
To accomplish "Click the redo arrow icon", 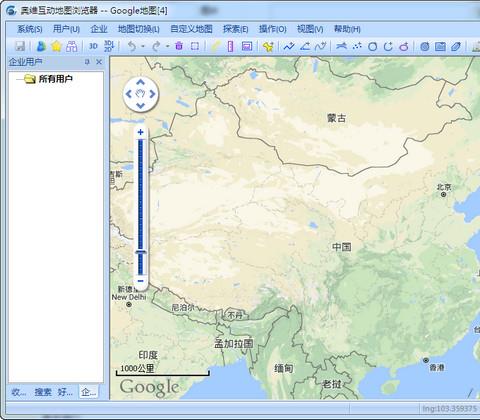I will click(x=156, y=46).
